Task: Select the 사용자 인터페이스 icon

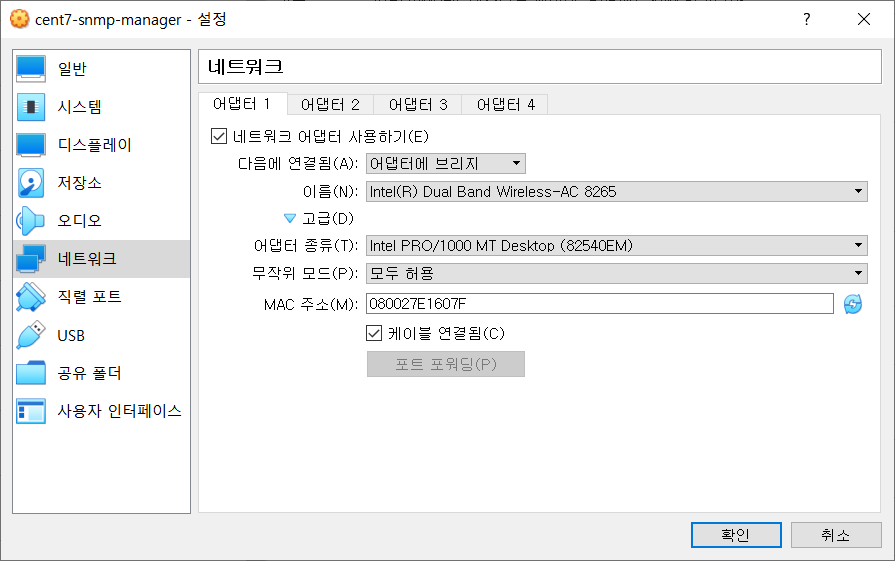Action: click(31, 411)
